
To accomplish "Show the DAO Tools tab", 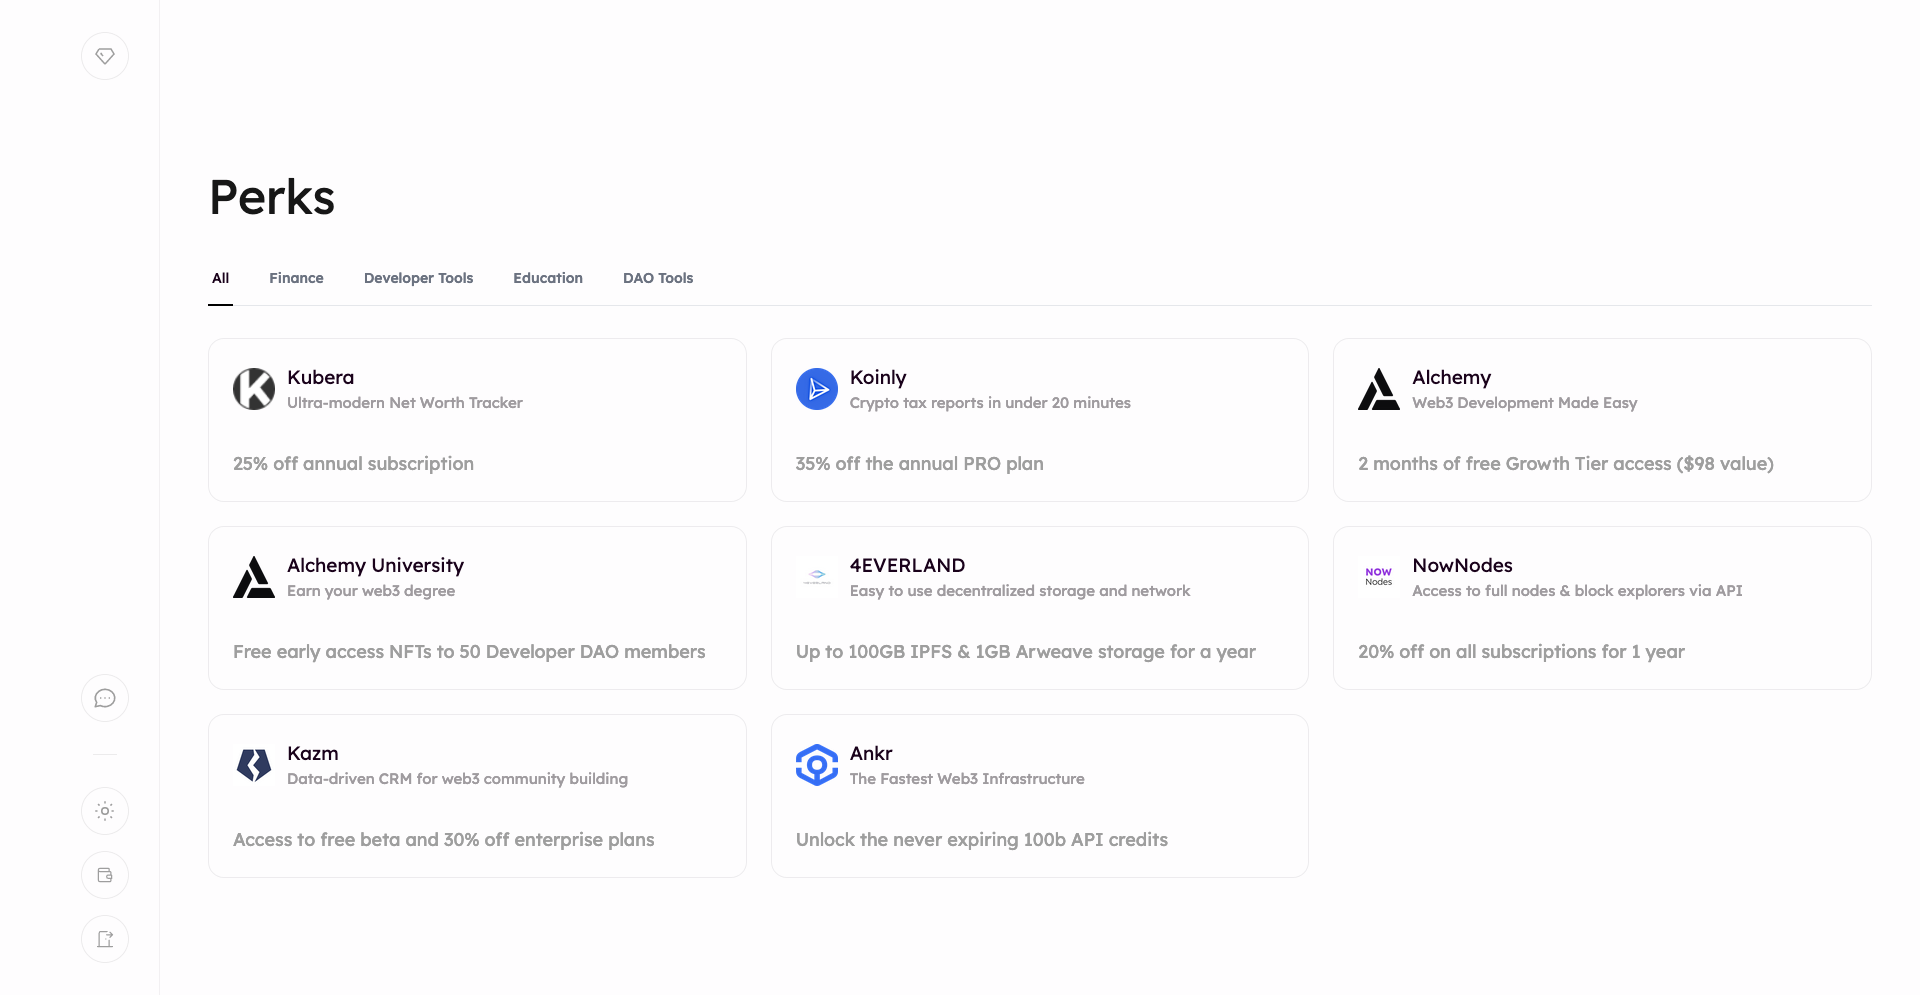I will (x=658, y=278).
